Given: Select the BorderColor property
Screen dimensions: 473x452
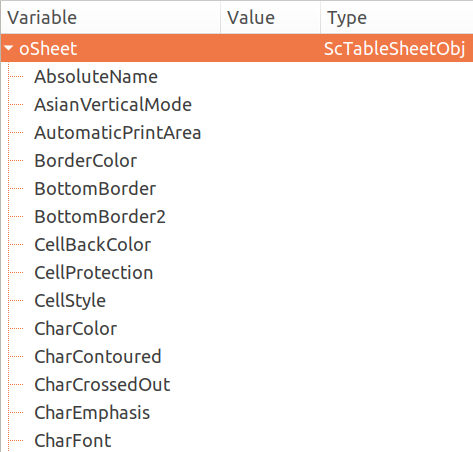Looking at the screenshot, I should coord(86,161).
